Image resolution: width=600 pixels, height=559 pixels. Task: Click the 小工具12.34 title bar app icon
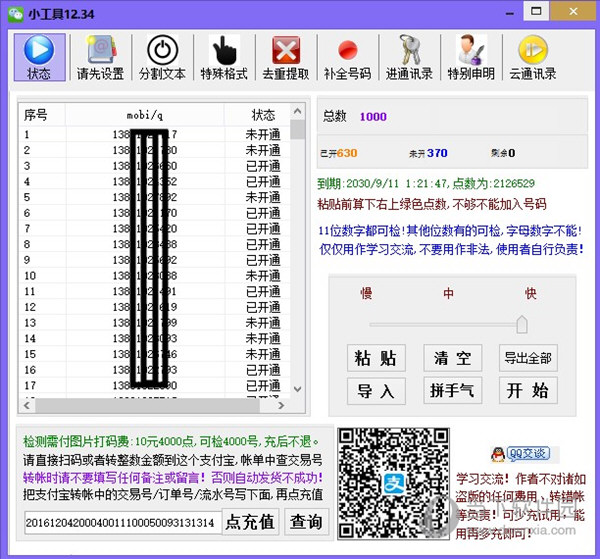click(16, 15)
